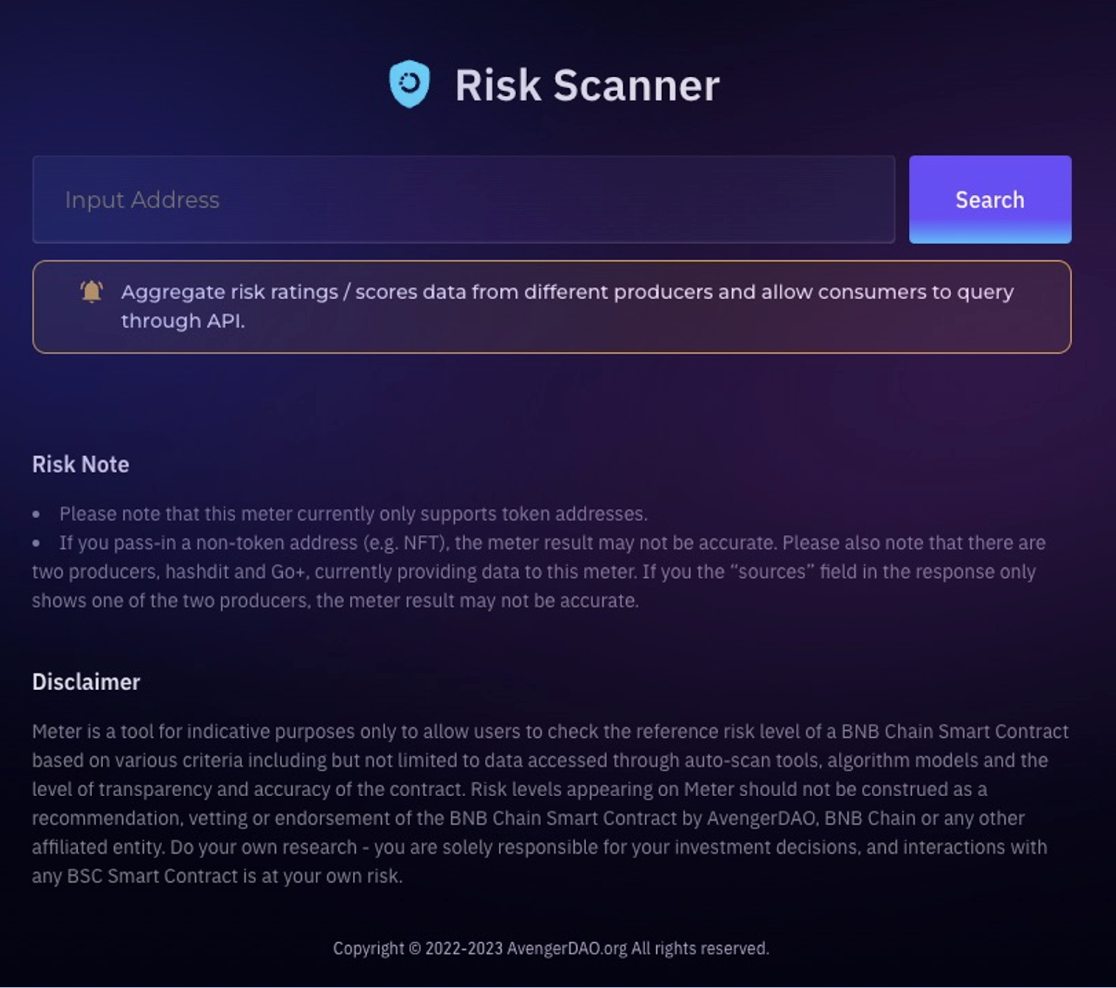1116x988 pixels.
Task: Click the purple Search button
Action: (x=988, y=199)
